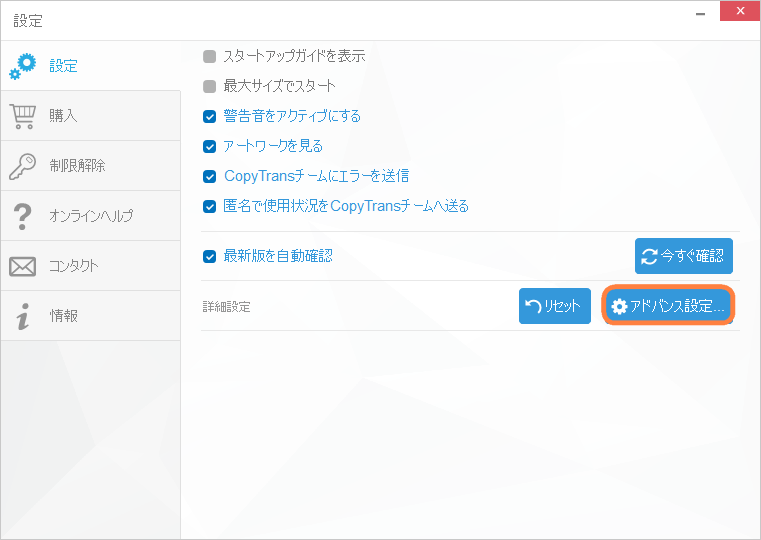Click the スタートアップガイドを表示 label text
The height and width of the screenshot is (540, 761).
294,56
